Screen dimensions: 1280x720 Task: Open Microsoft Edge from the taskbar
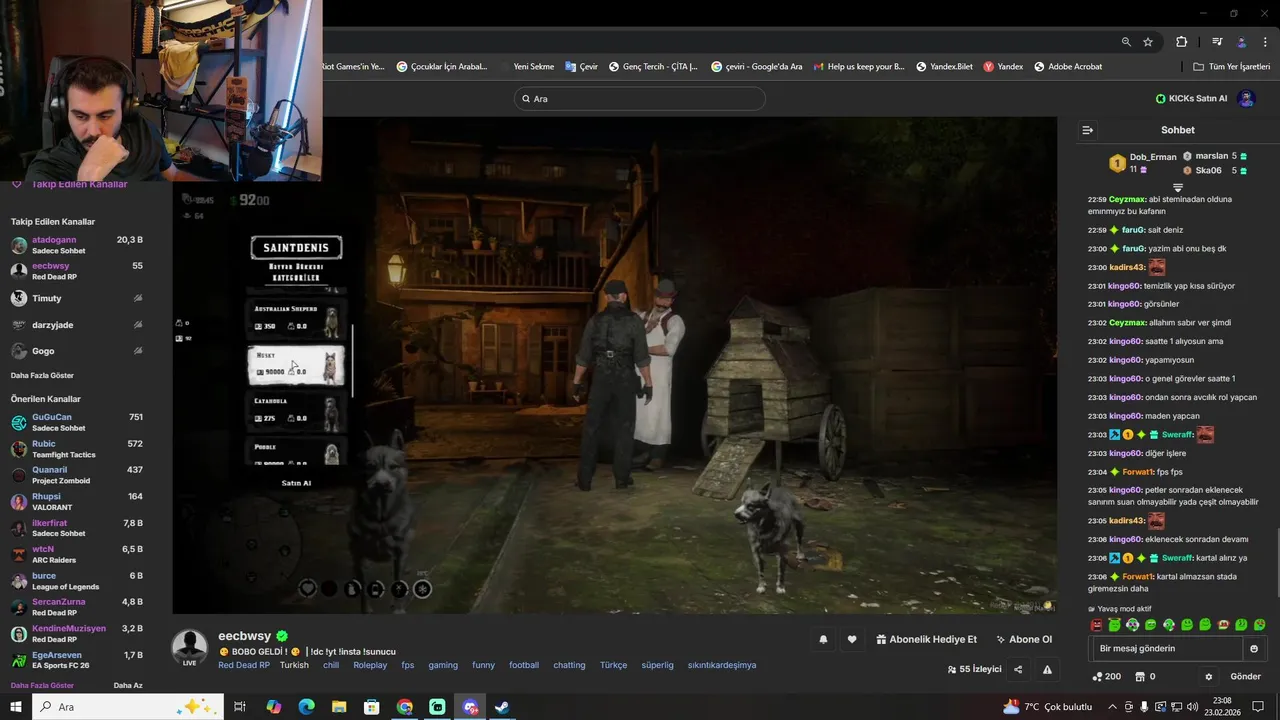coord(306,707)
